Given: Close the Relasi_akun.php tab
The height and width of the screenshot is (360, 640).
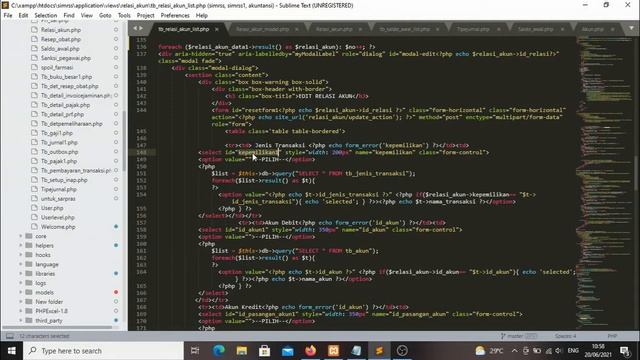Looking at the screenshot, I should 360,29.
